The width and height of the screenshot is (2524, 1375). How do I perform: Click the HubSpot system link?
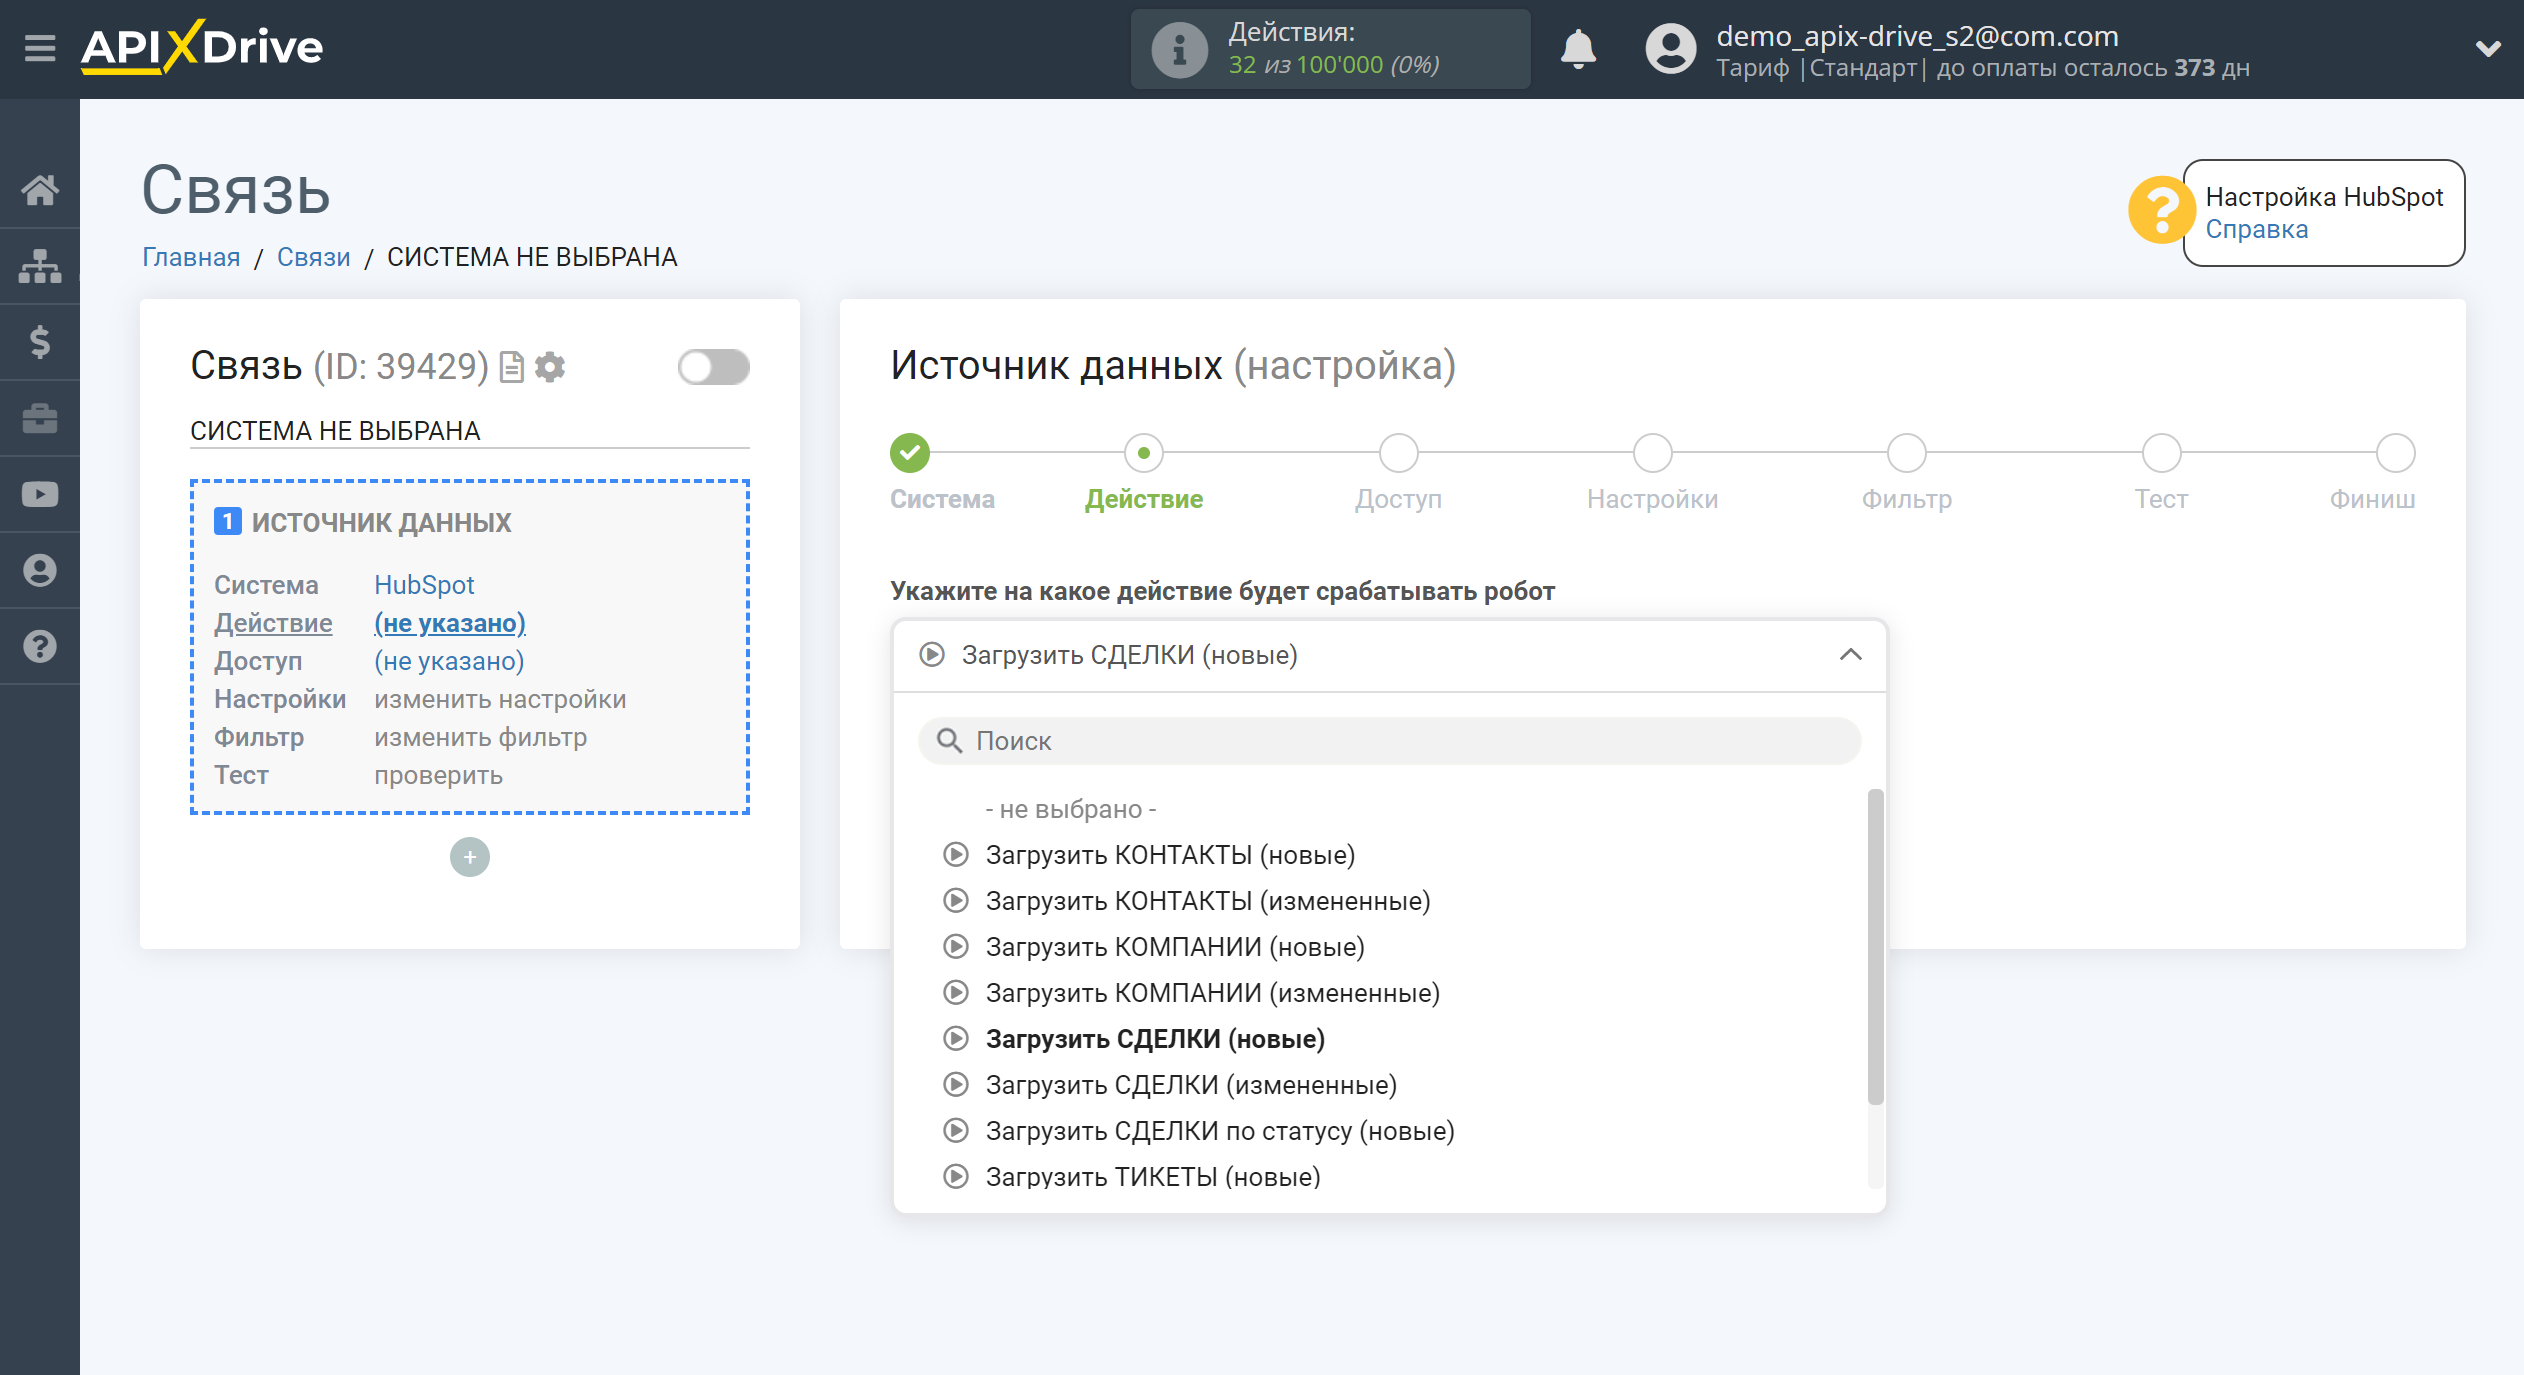[x=424, y=585]
